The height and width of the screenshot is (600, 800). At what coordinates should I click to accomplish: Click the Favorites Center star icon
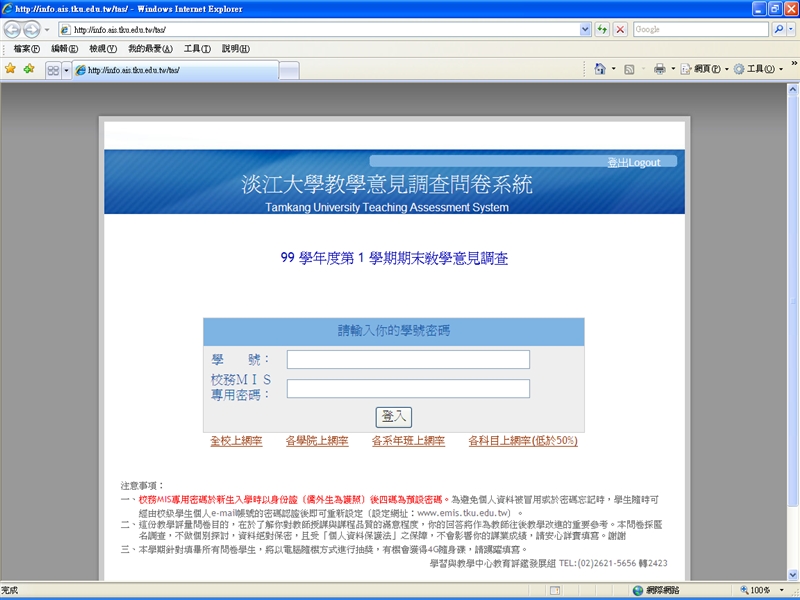pyautogui.click(x=10, y=69)
